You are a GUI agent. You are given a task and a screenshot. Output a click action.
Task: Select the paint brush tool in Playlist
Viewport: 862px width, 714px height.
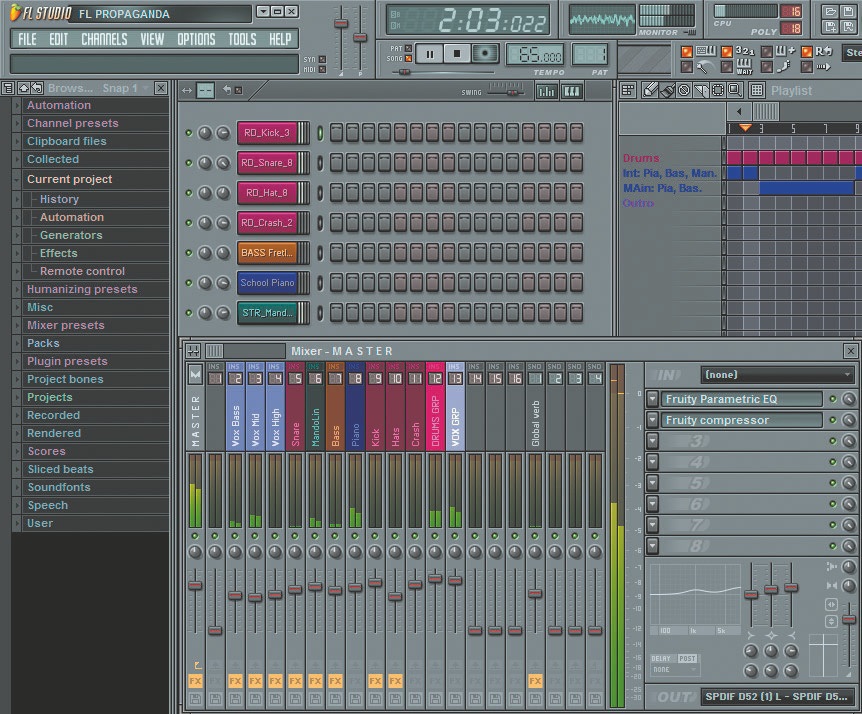point(667,90)
